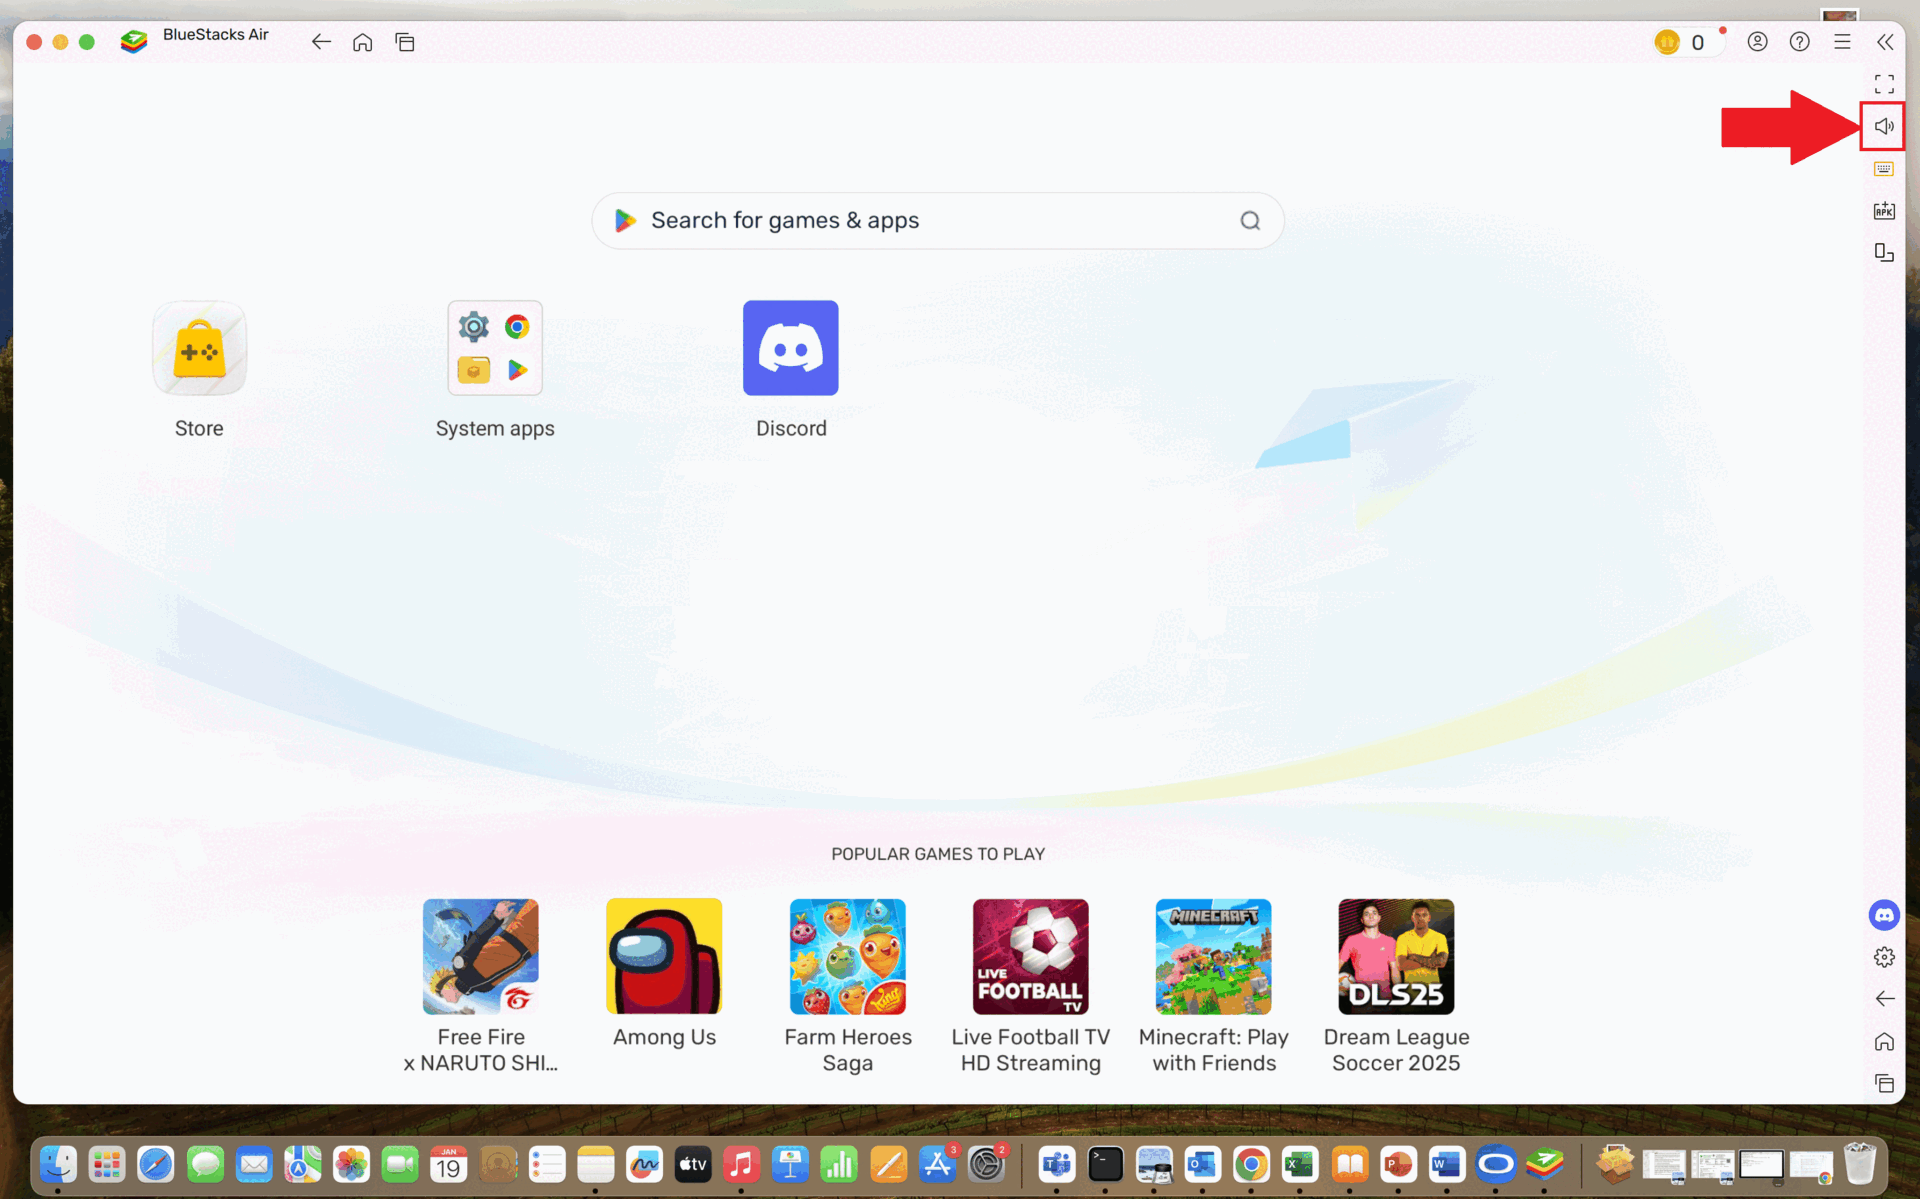Open Discord from the right sidebar
The width and height of the screenshot is (1920, 1199).
click(1884, 915)
